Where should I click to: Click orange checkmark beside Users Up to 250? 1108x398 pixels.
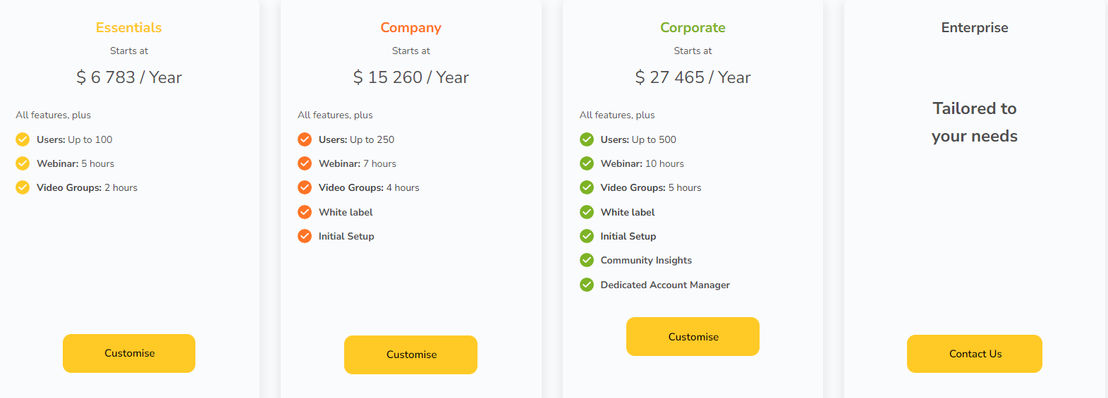305,139
